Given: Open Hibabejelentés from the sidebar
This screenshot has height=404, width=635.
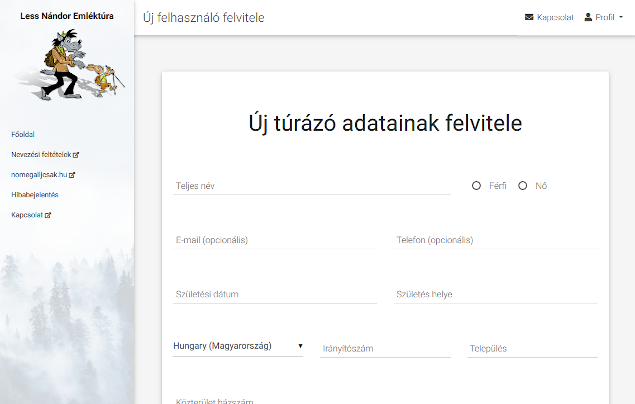Looking at the screenshot, I should point(35,195).
